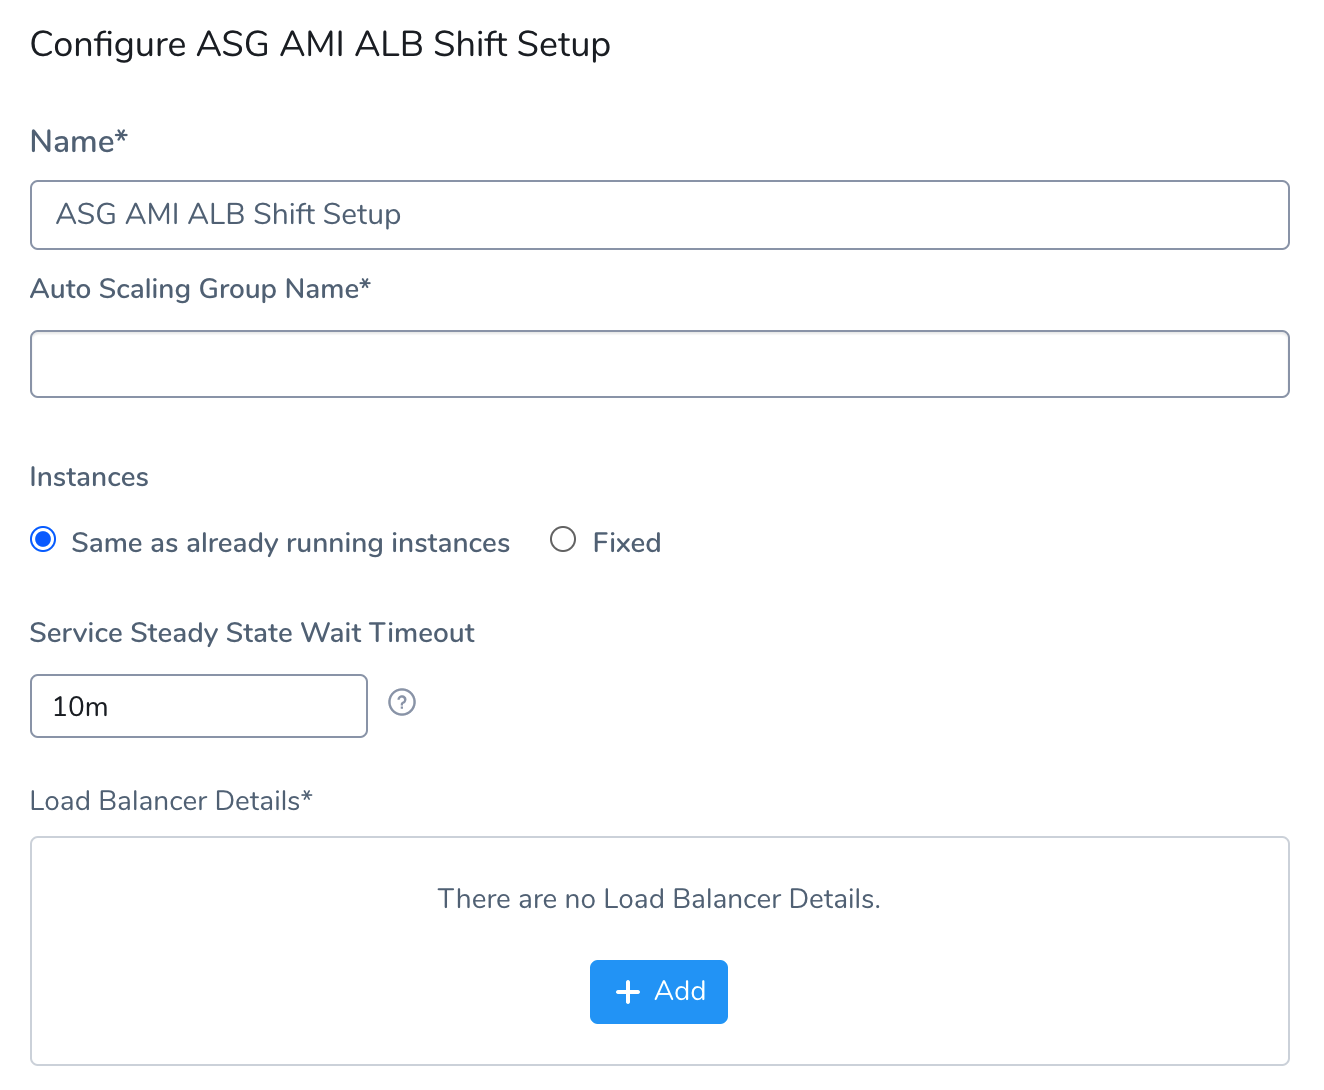Screen dimensions: 1324x1090
Task: Focus the Name input field
Action: point(660,215)
